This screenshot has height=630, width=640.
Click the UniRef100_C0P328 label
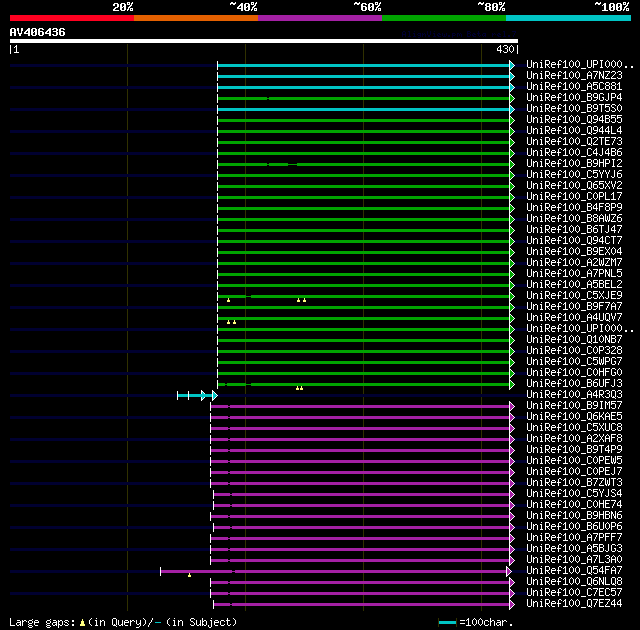(574, 351)
